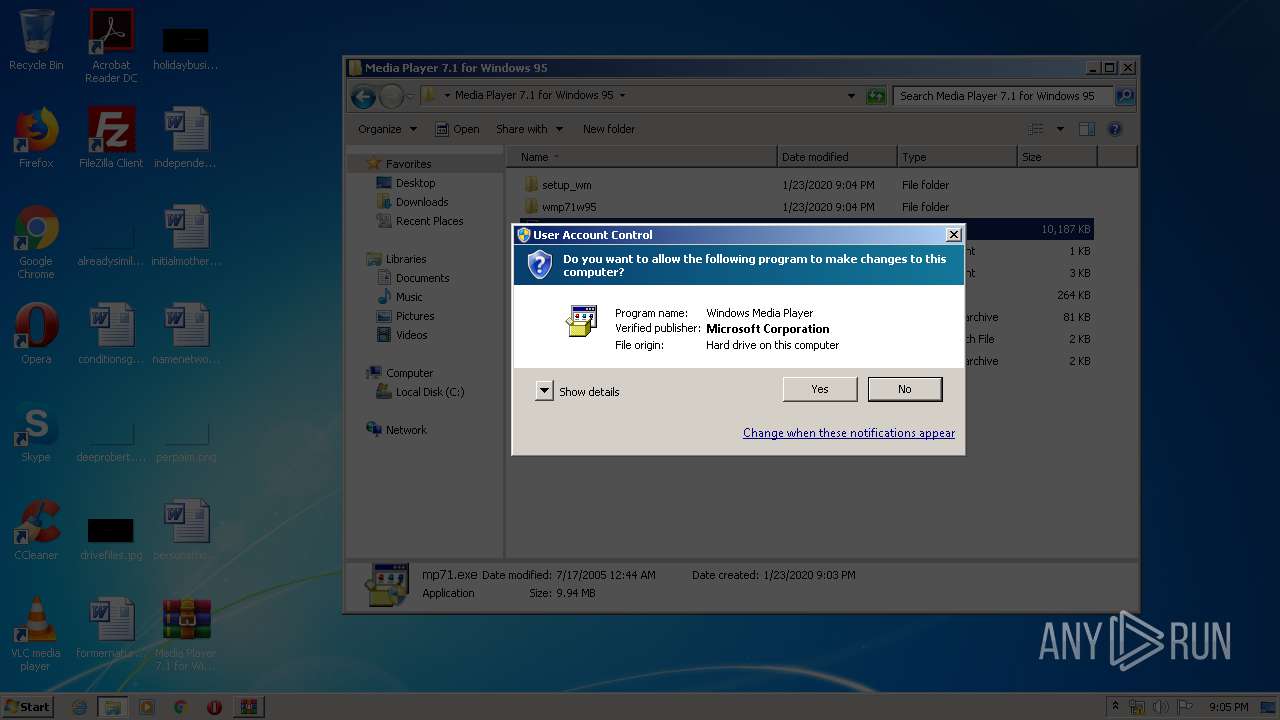The height and width of the screenshot is (720, 1280).
Task: Click No in User Account Control dialog
Action: (905, 389)
